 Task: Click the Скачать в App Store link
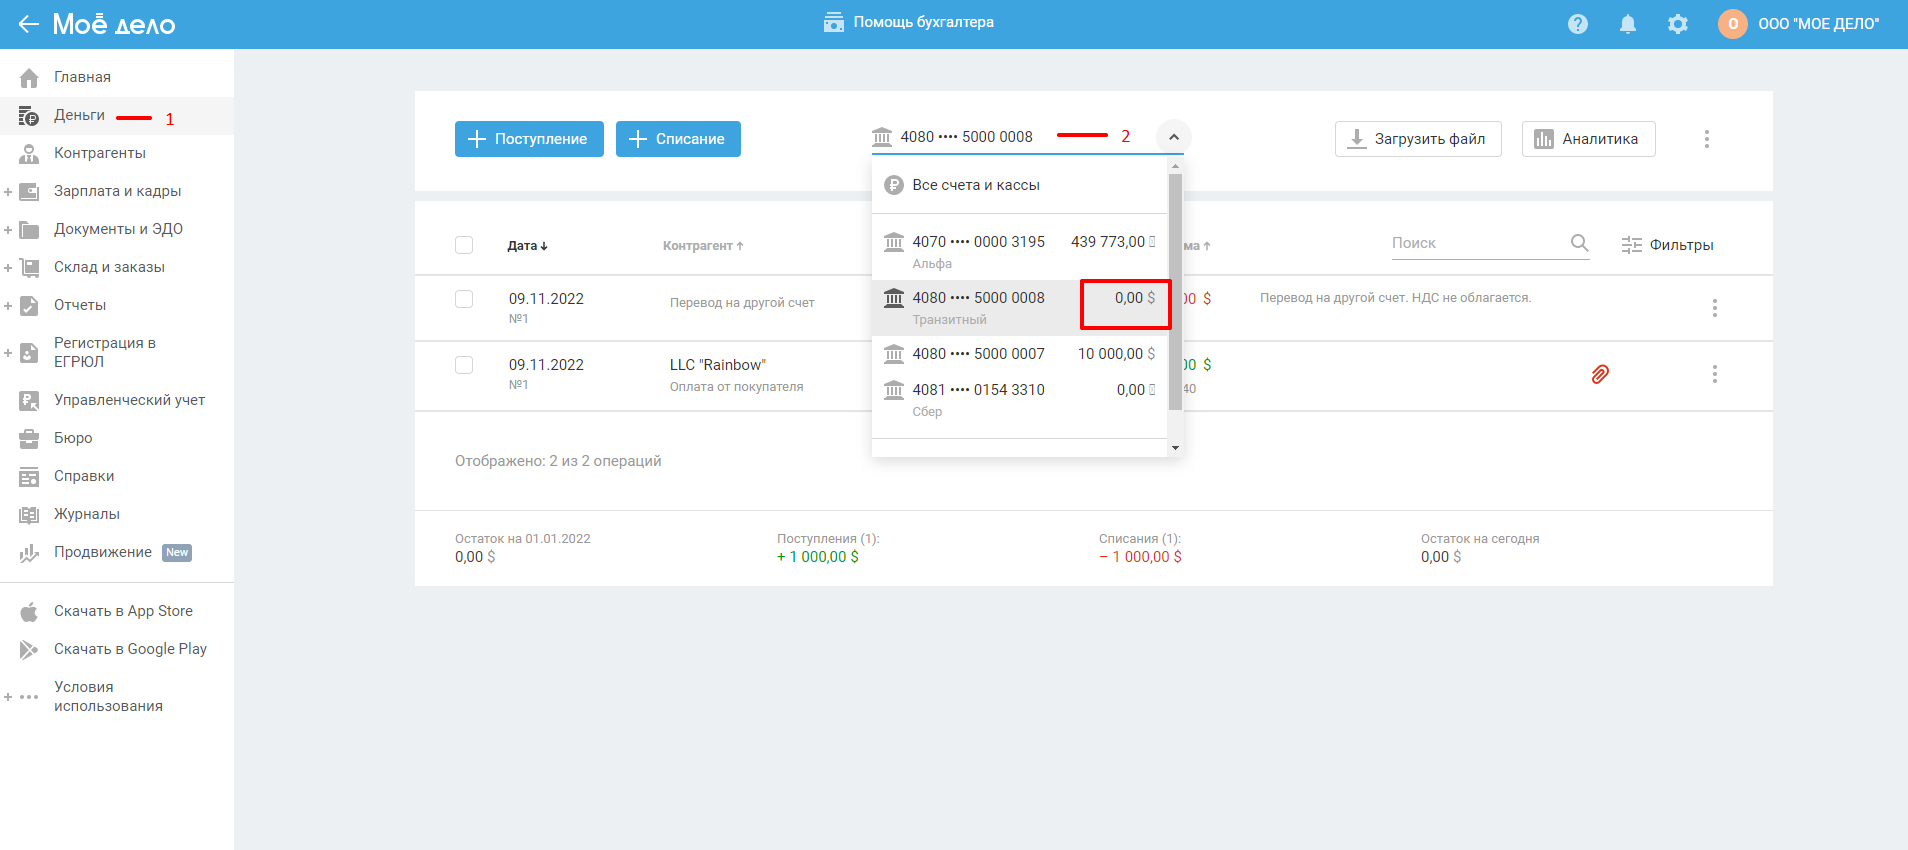coord(123,611)
